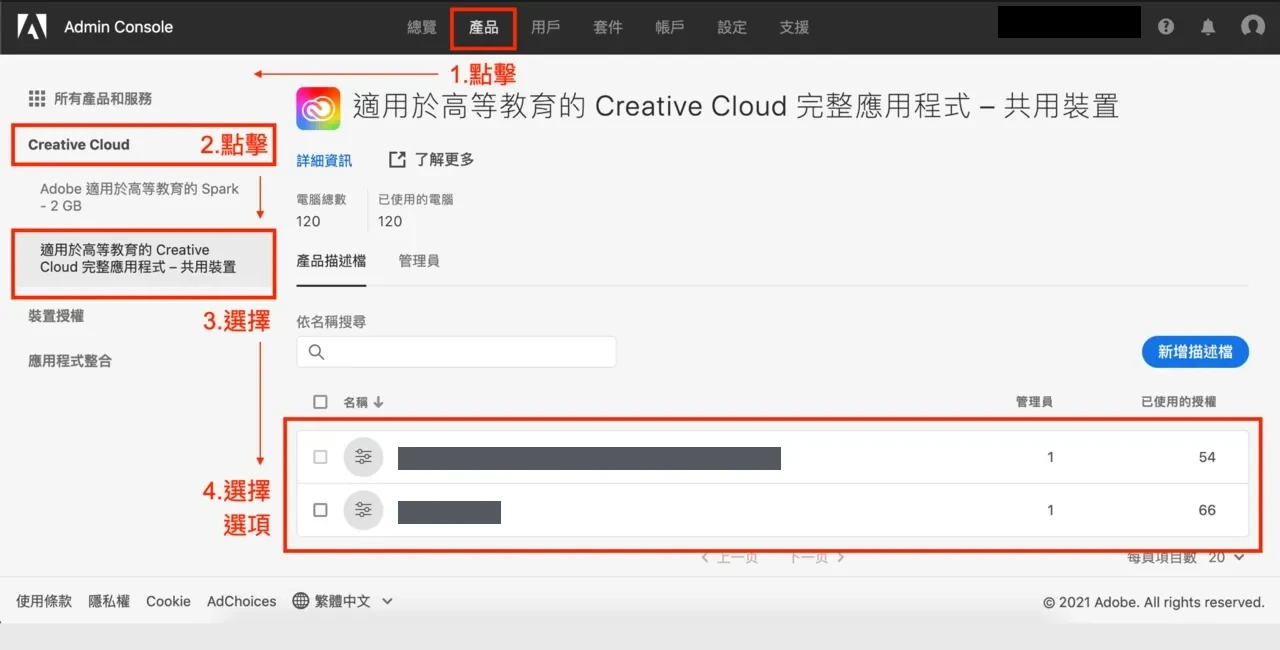Select 裝置授權 in the sidebar
This screenshot has height=650, width=1280.
56,316
